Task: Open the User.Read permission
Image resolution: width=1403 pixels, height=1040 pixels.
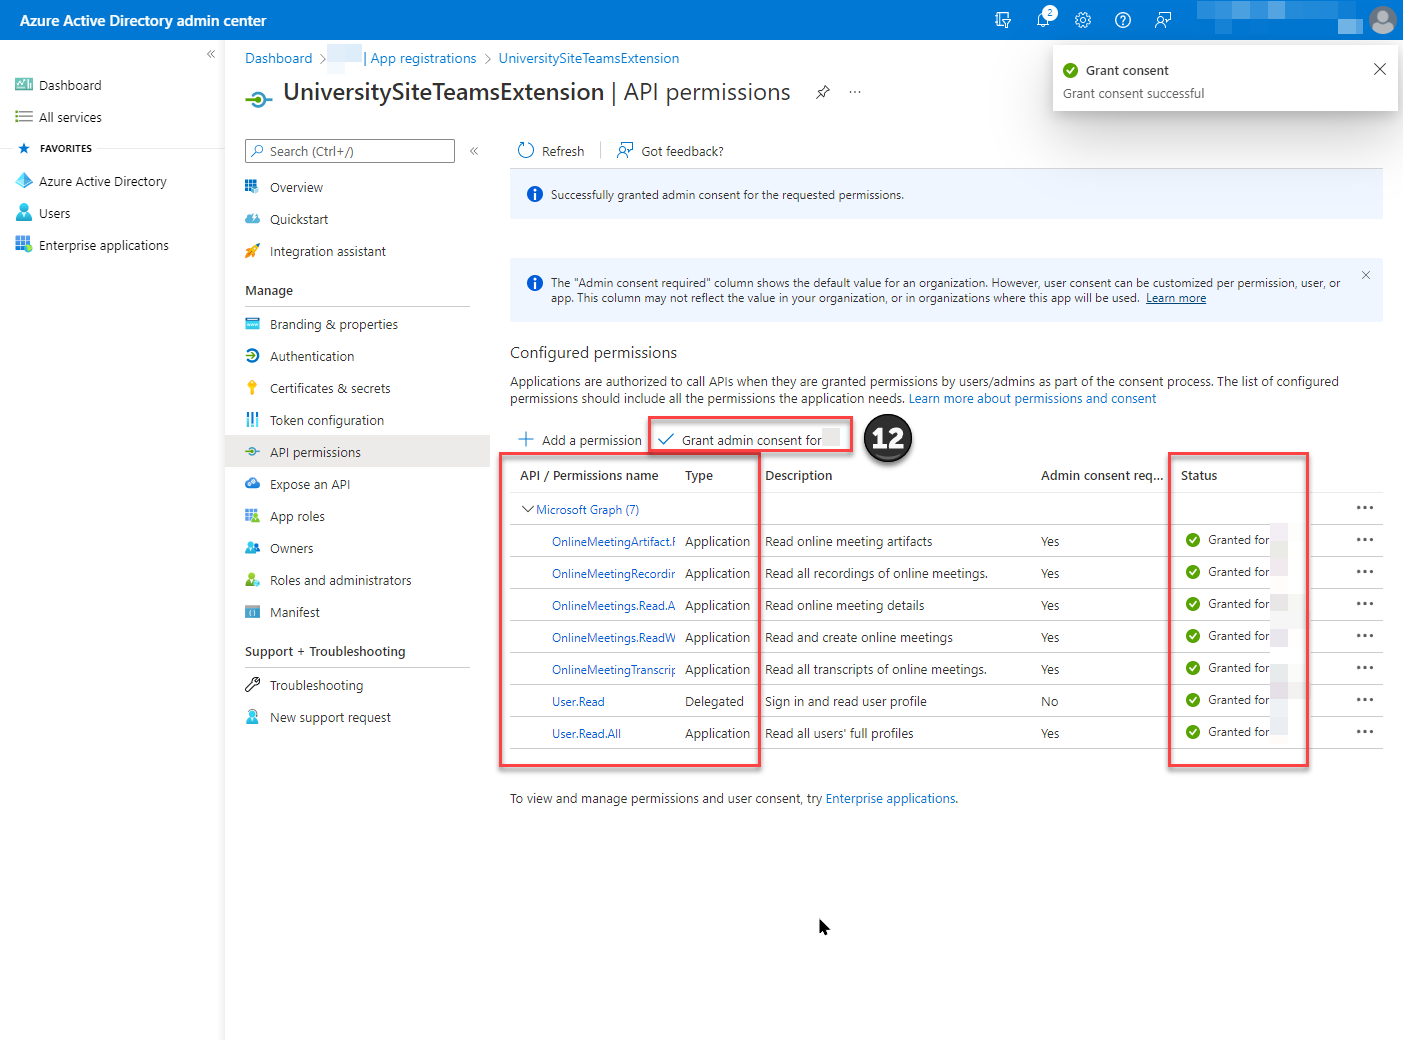Action: (x=578, y=701)
